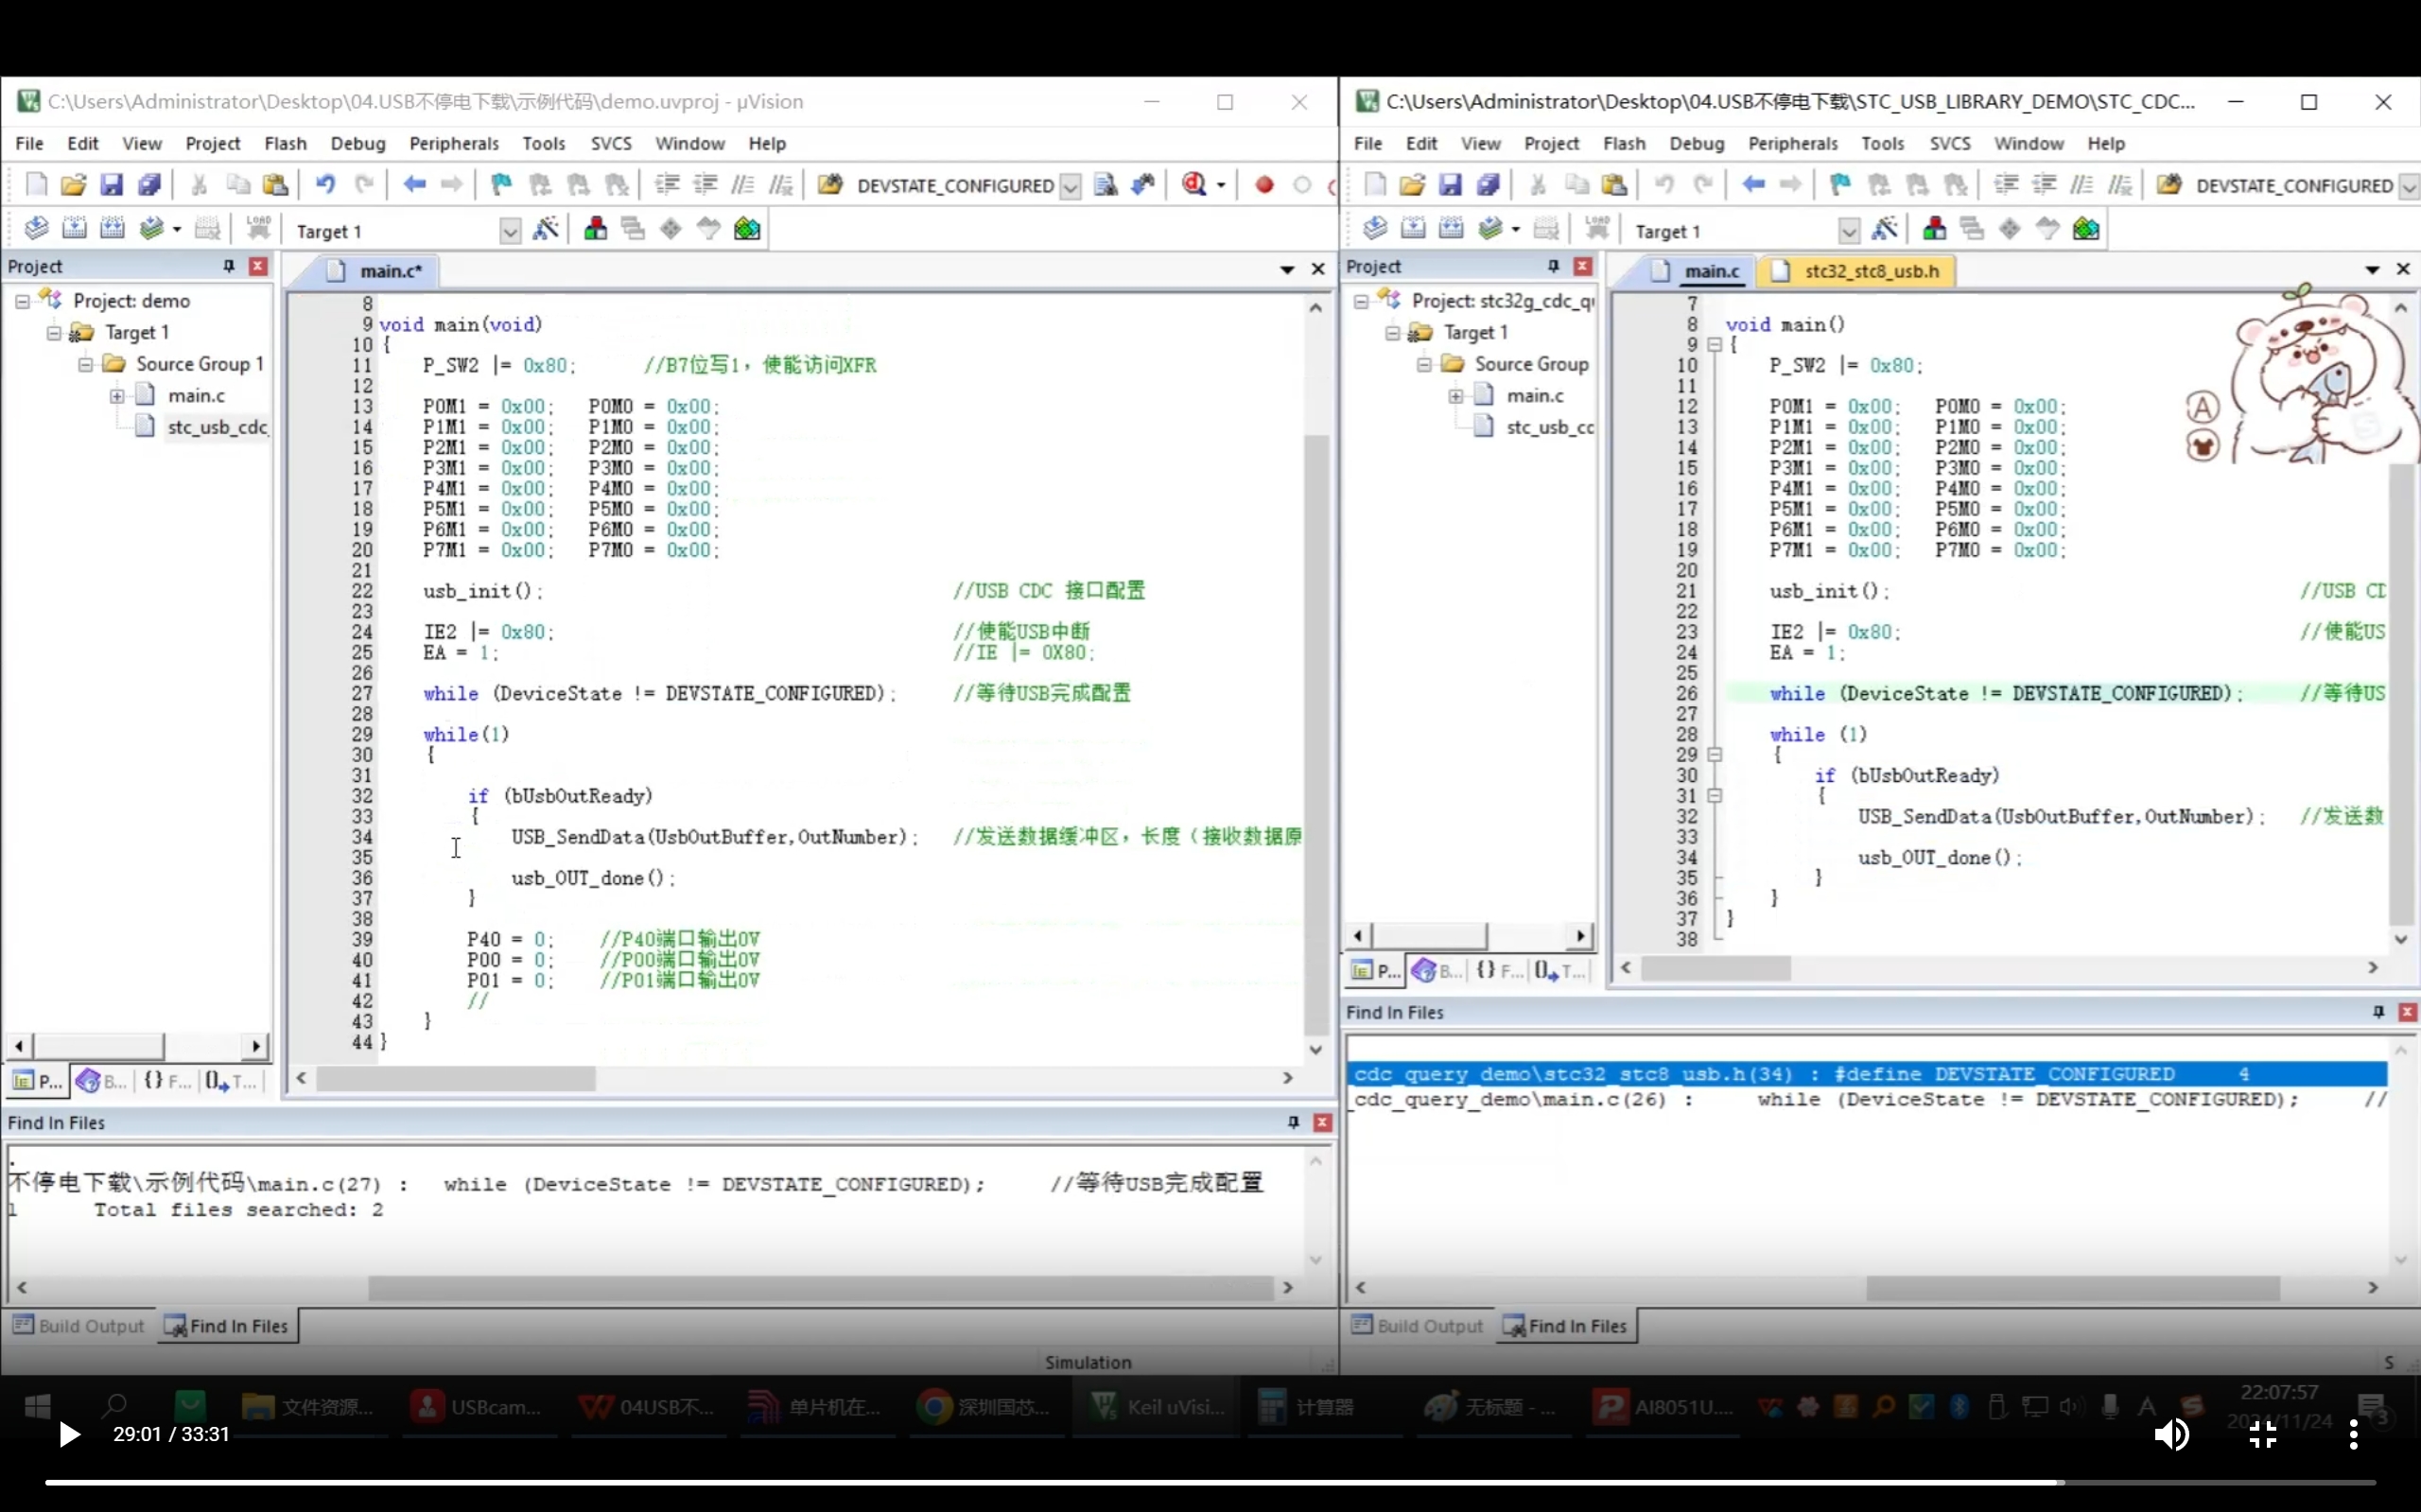Switch to Build Output tab in right window
The image size is (2421, 1512).
pyautogui.click(x=1418, y=1327)
